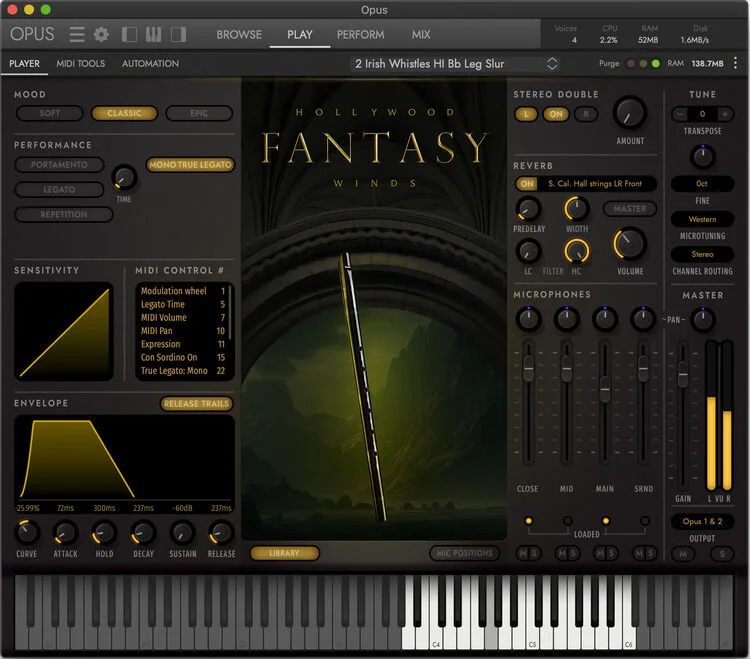The height and width of the screenshot is (659, 750).
Task: Open the Western microtuning dropdown
Action: 702,219
